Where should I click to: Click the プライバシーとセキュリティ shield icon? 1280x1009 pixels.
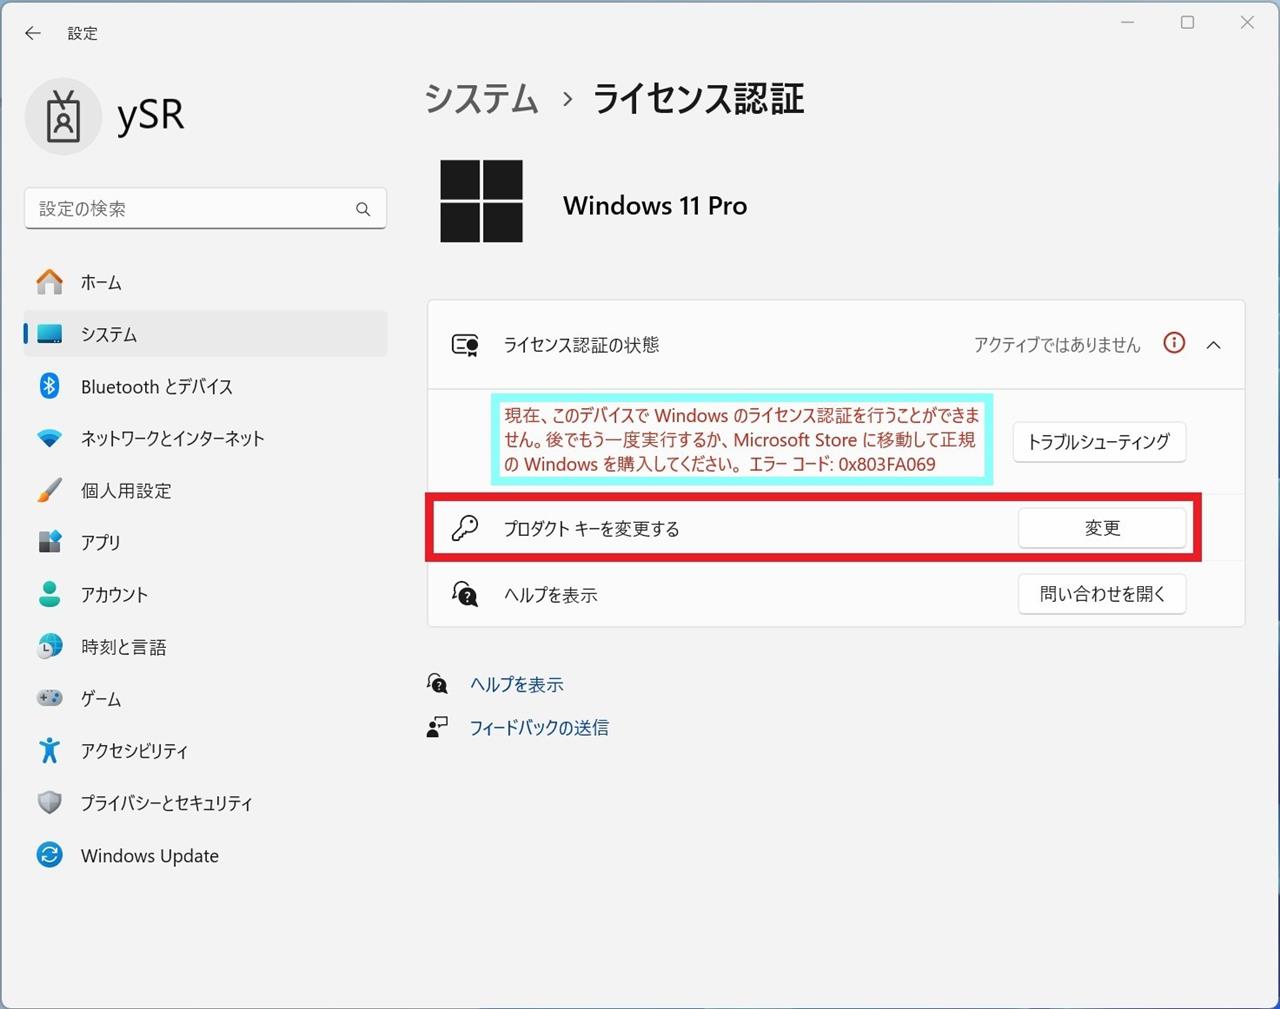pos(49,802)
